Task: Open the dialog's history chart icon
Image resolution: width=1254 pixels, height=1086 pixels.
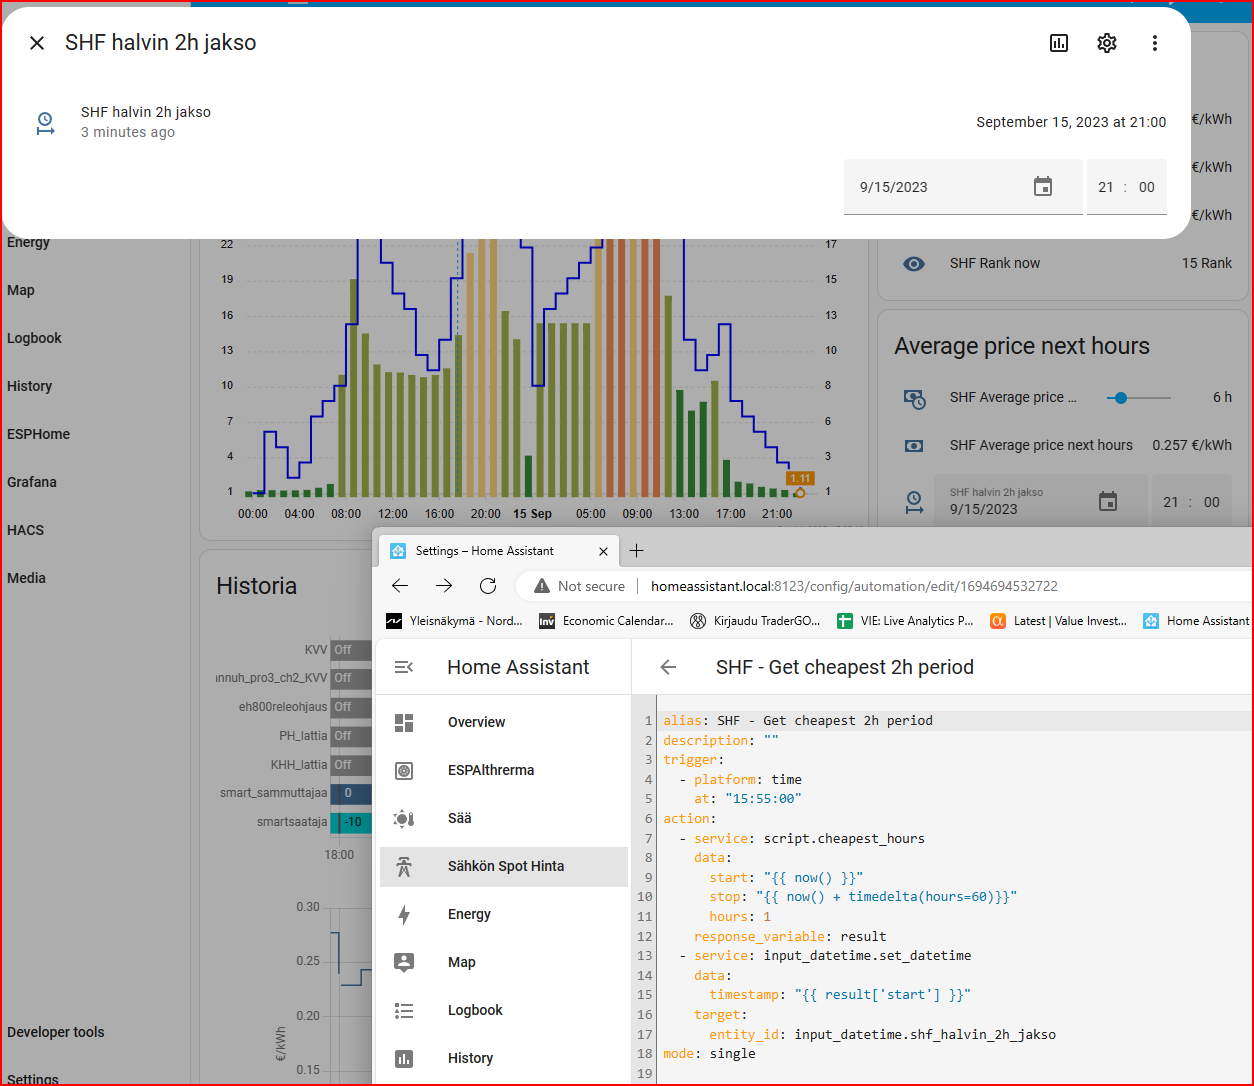Action: coord(1059,43)
